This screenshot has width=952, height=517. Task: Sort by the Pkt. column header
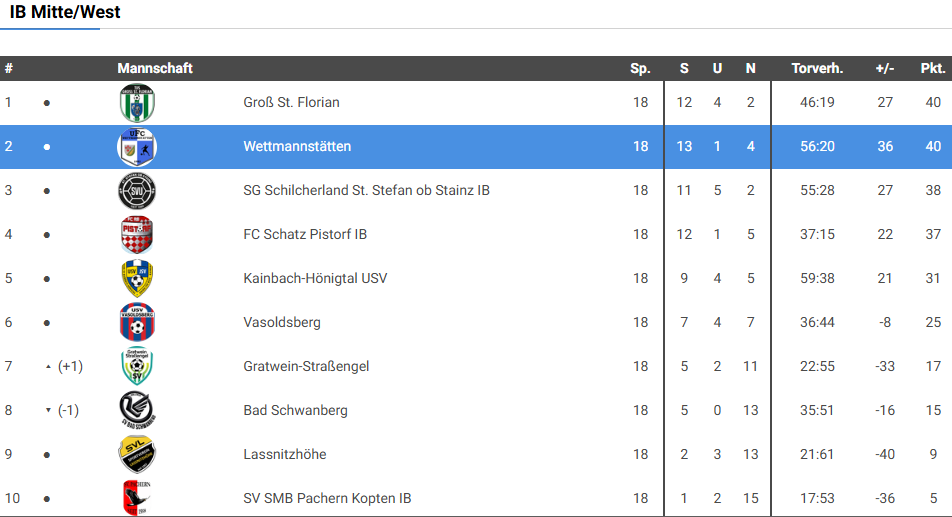pyautogui.click(x=932, y=69)
